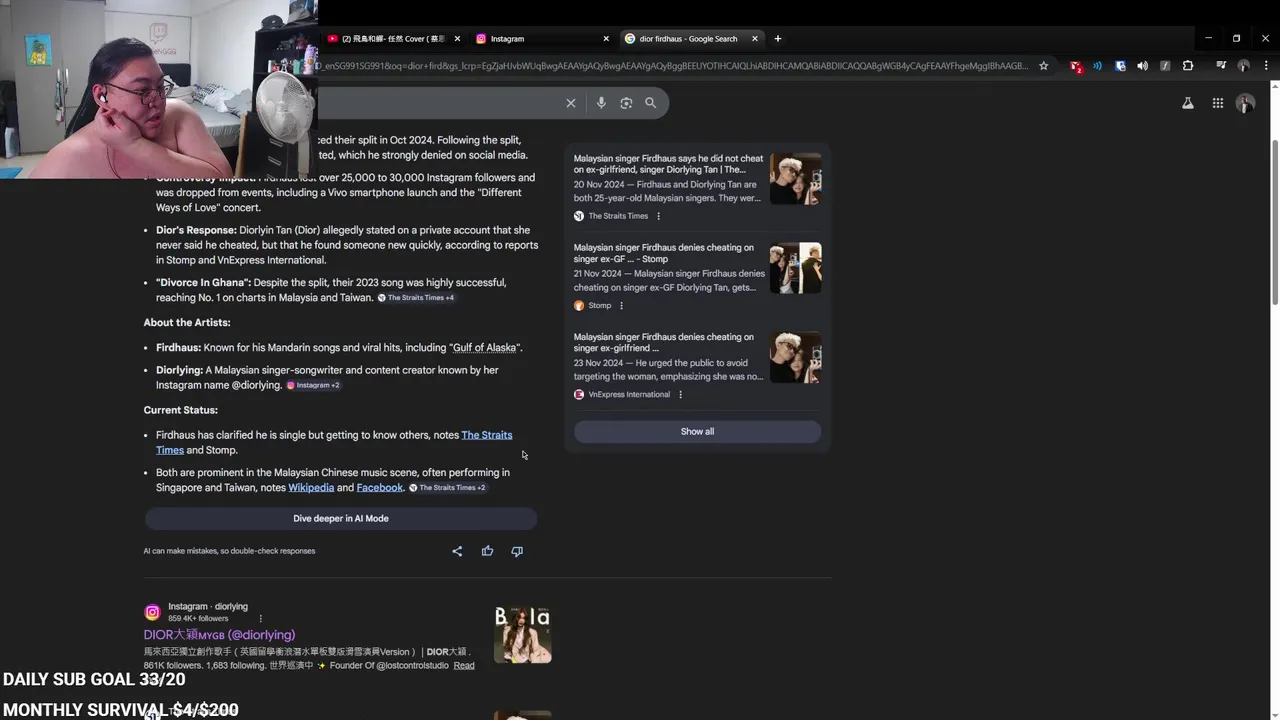1280x720 pixels.
Task: Click the VnExpress article thumbnail
Action: tap(796, 358)
